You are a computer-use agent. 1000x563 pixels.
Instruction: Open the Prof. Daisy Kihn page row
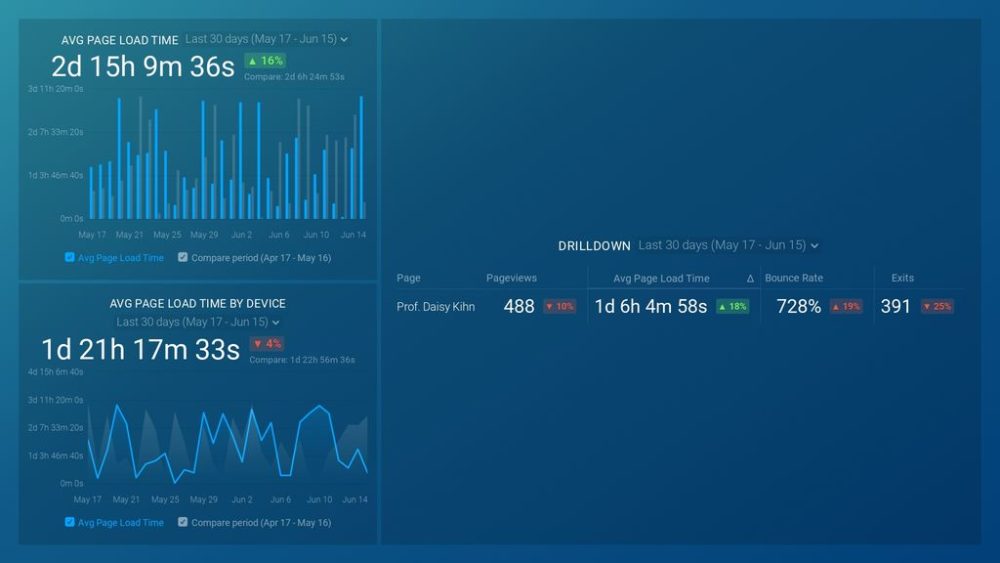(x=435, y=307)
